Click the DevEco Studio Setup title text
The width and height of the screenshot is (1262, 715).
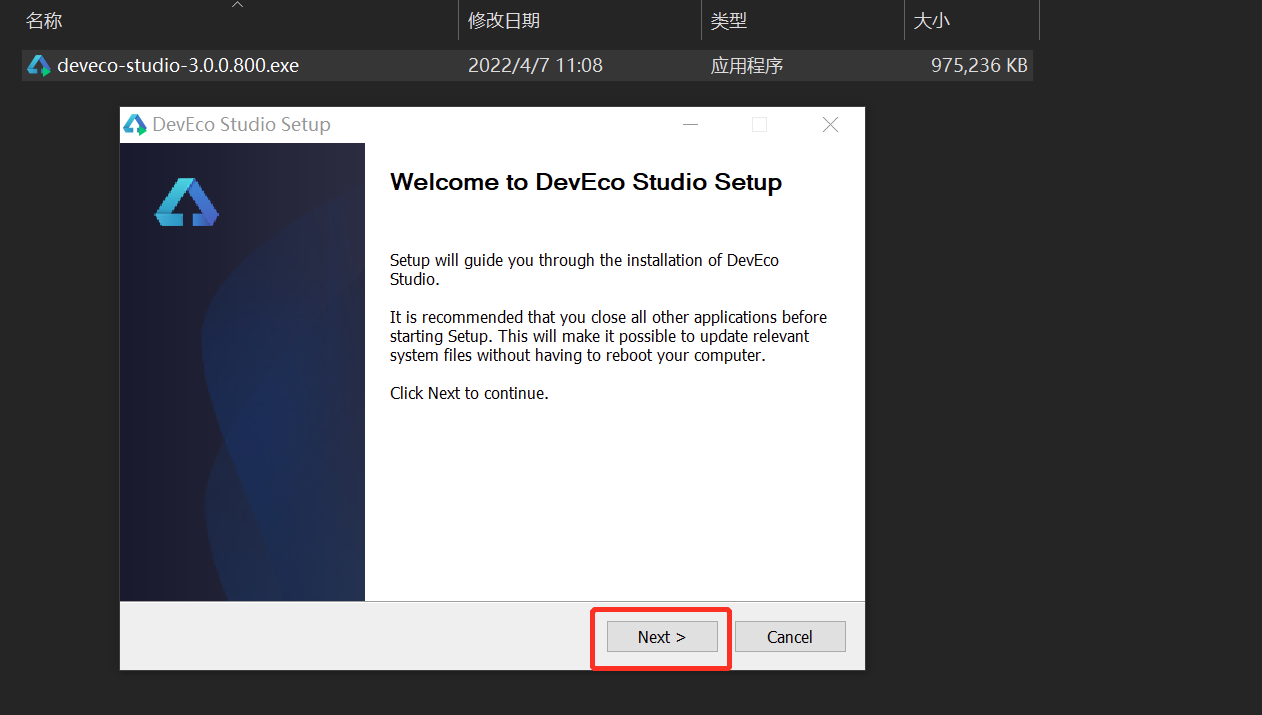241,125
